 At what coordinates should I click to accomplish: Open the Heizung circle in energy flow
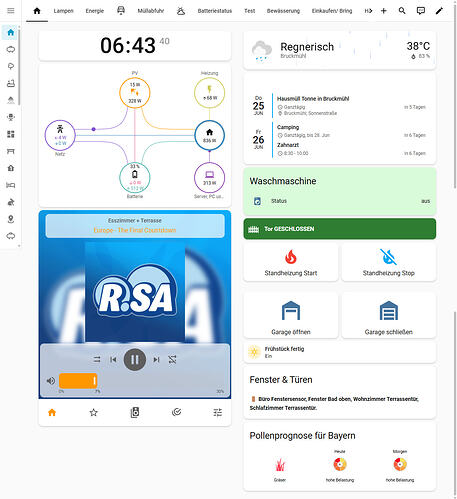click(x=209, y=92)
